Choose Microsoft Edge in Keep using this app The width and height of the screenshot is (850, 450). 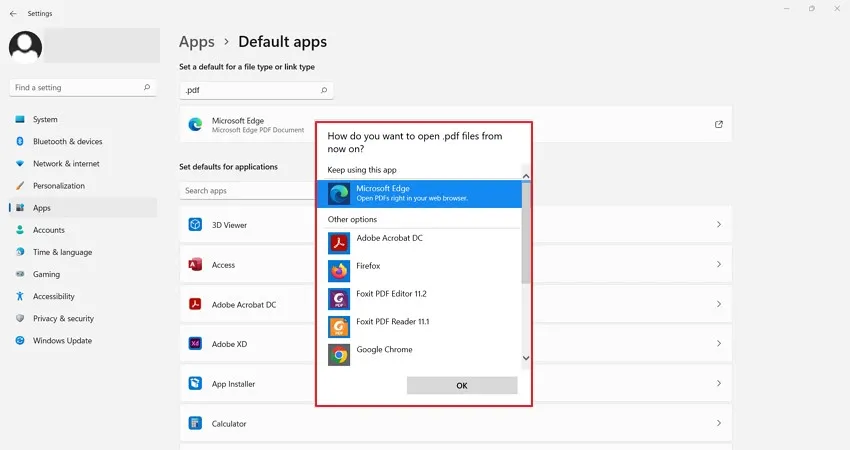(x=419, y=194)
